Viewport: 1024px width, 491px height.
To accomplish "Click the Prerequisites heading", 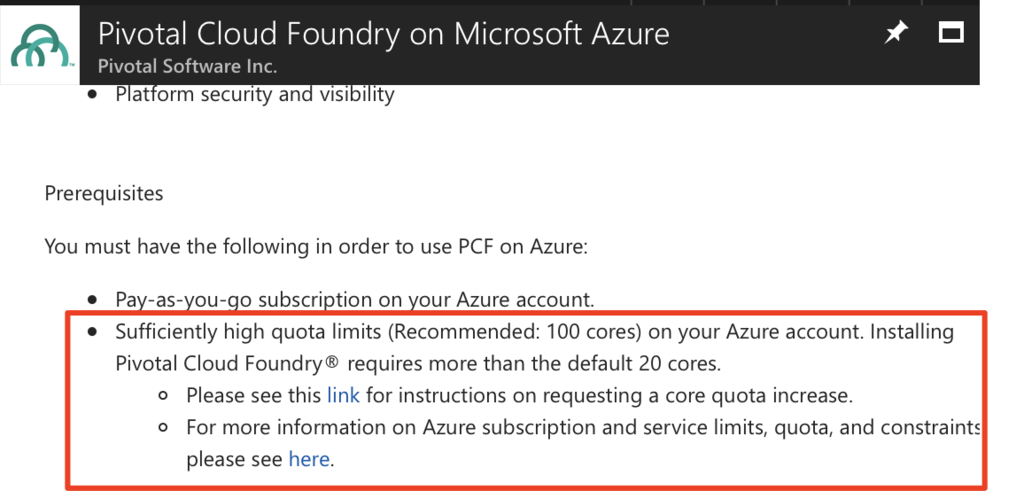I will [103, 192].
